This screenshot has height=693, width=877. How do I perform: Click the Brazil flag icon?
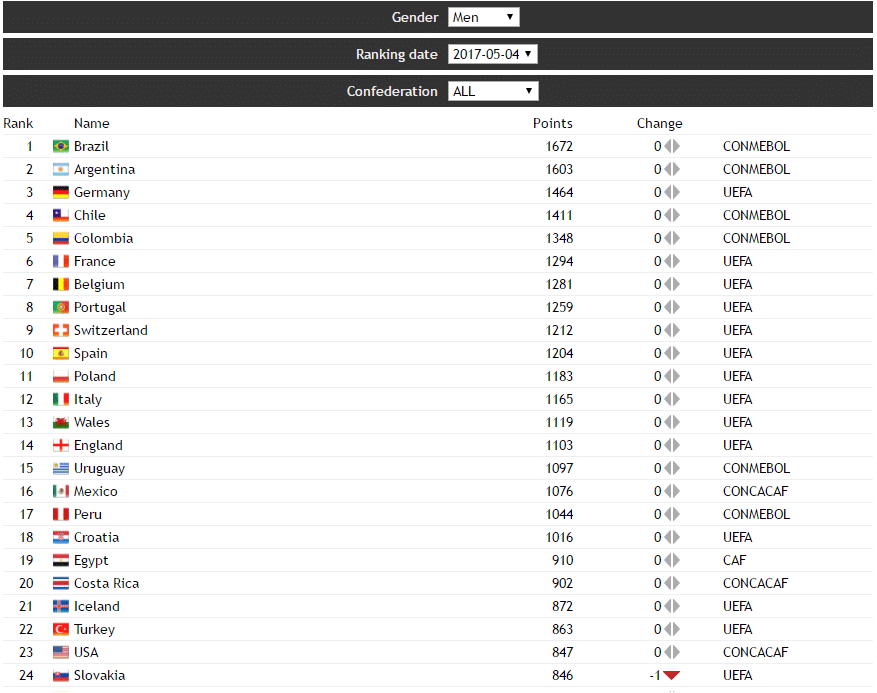(x=60, y=147)
